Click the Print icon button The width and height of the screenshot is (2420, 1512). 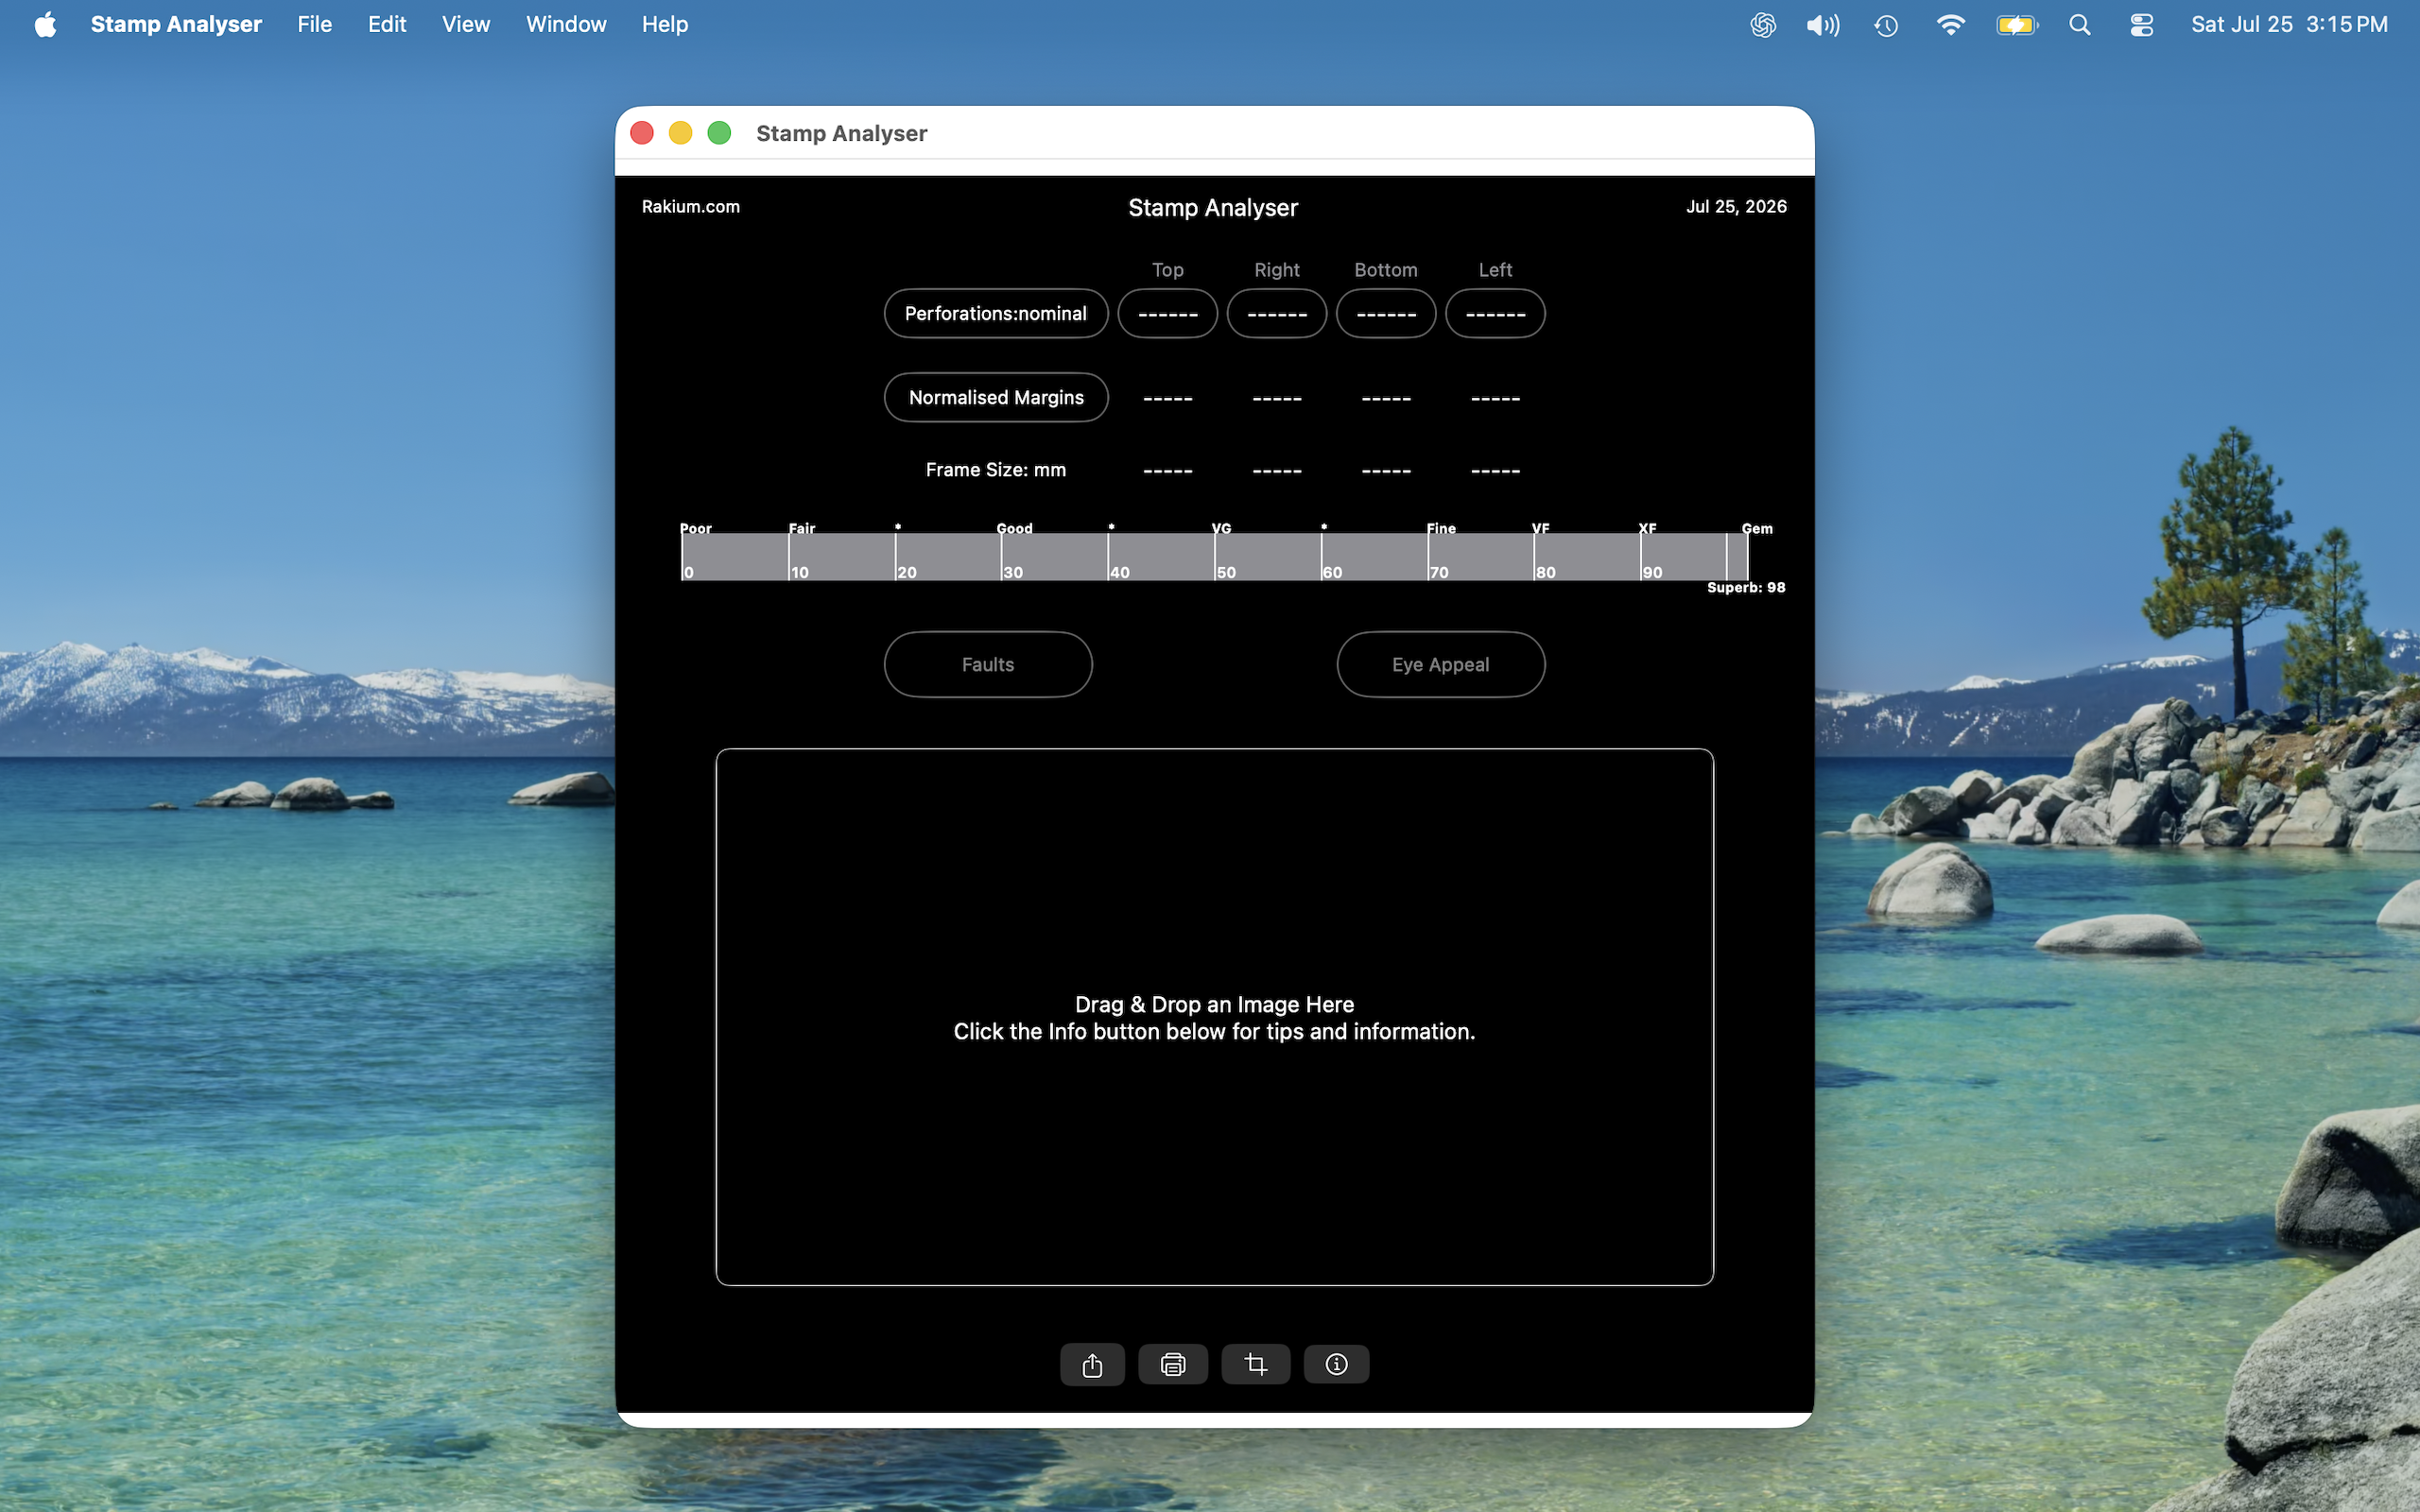(1173, 1364)
